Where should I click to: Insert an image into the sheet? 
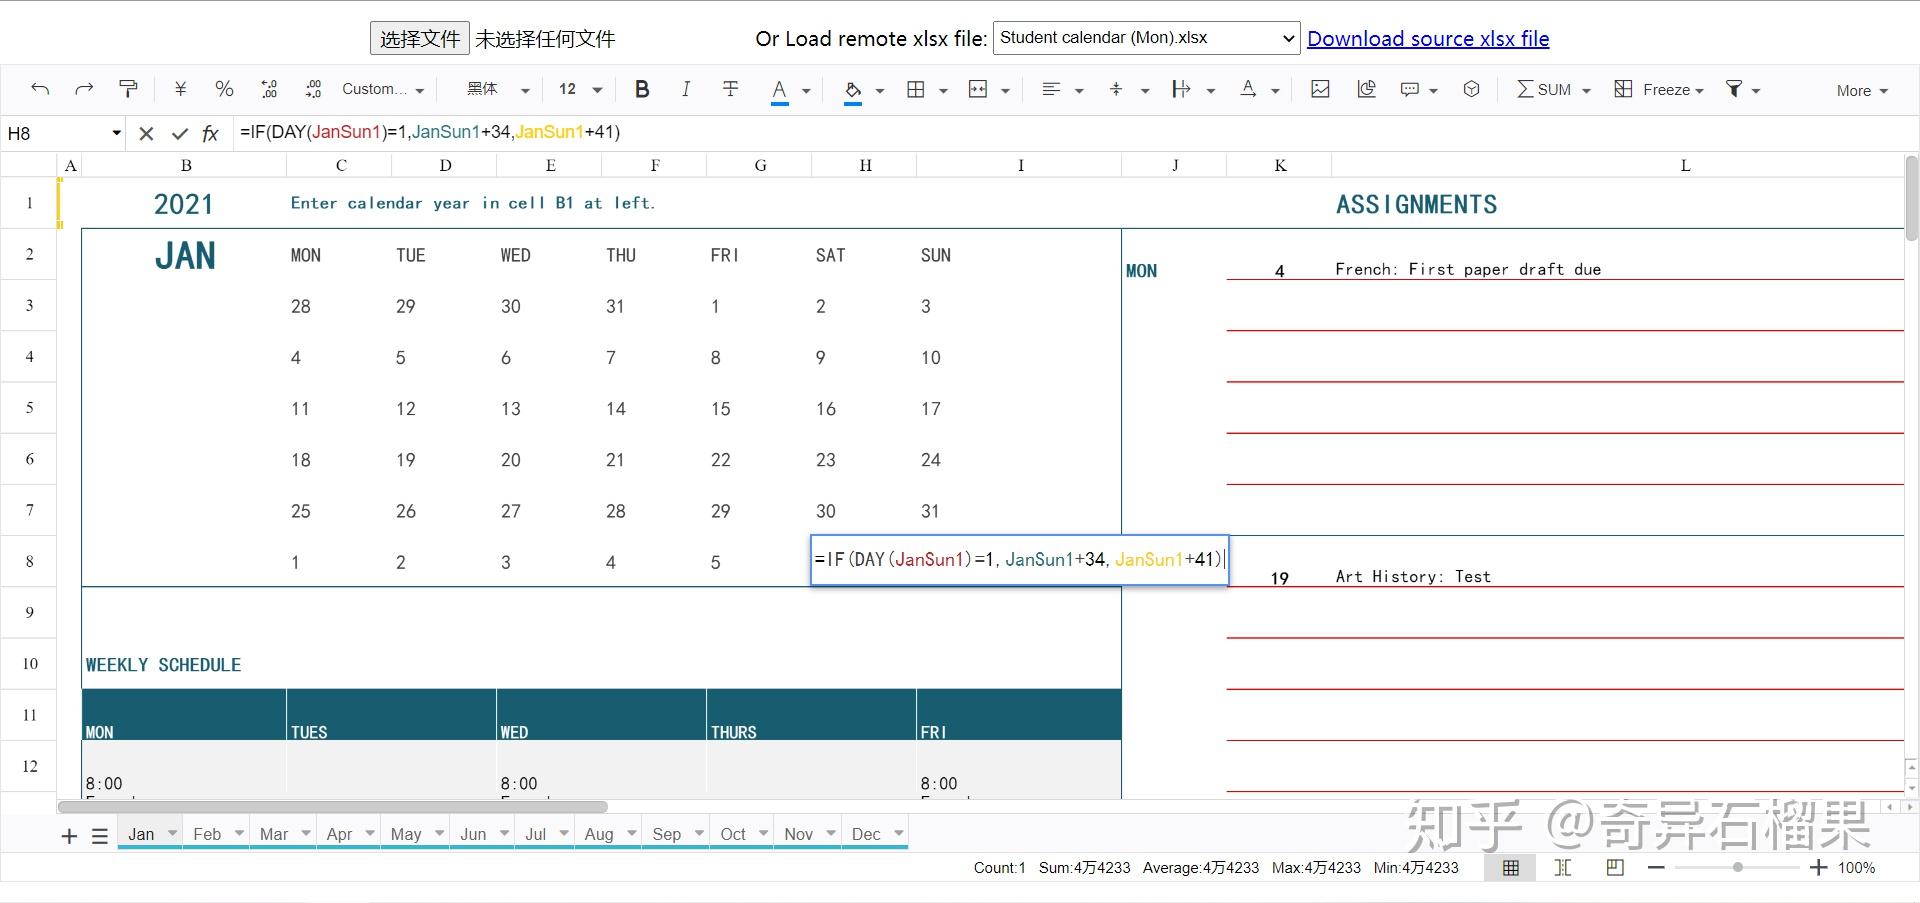point(1320,89)
